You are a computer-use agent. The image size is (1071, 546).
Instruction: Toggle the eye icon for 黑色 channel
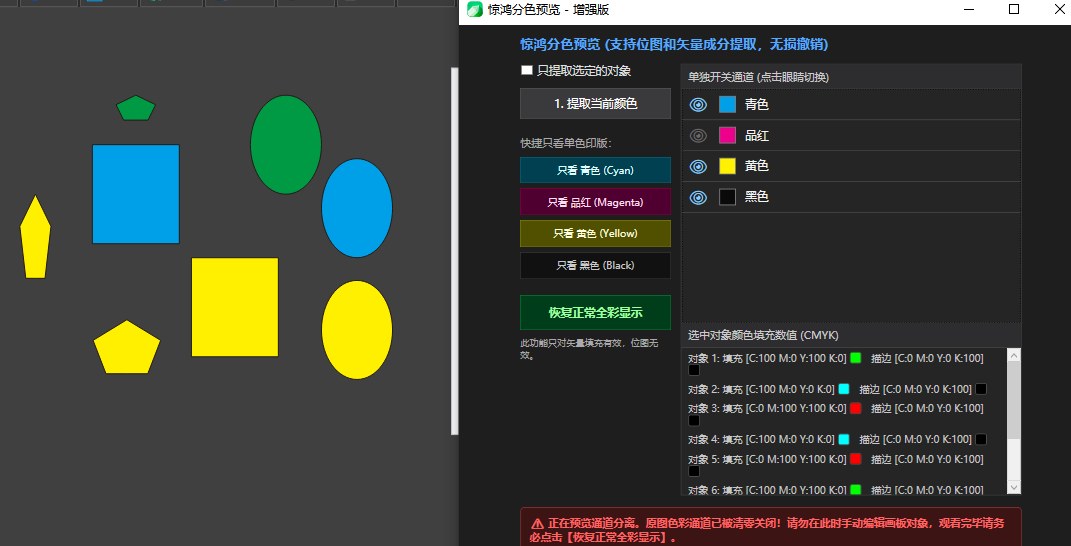point(698,197)
